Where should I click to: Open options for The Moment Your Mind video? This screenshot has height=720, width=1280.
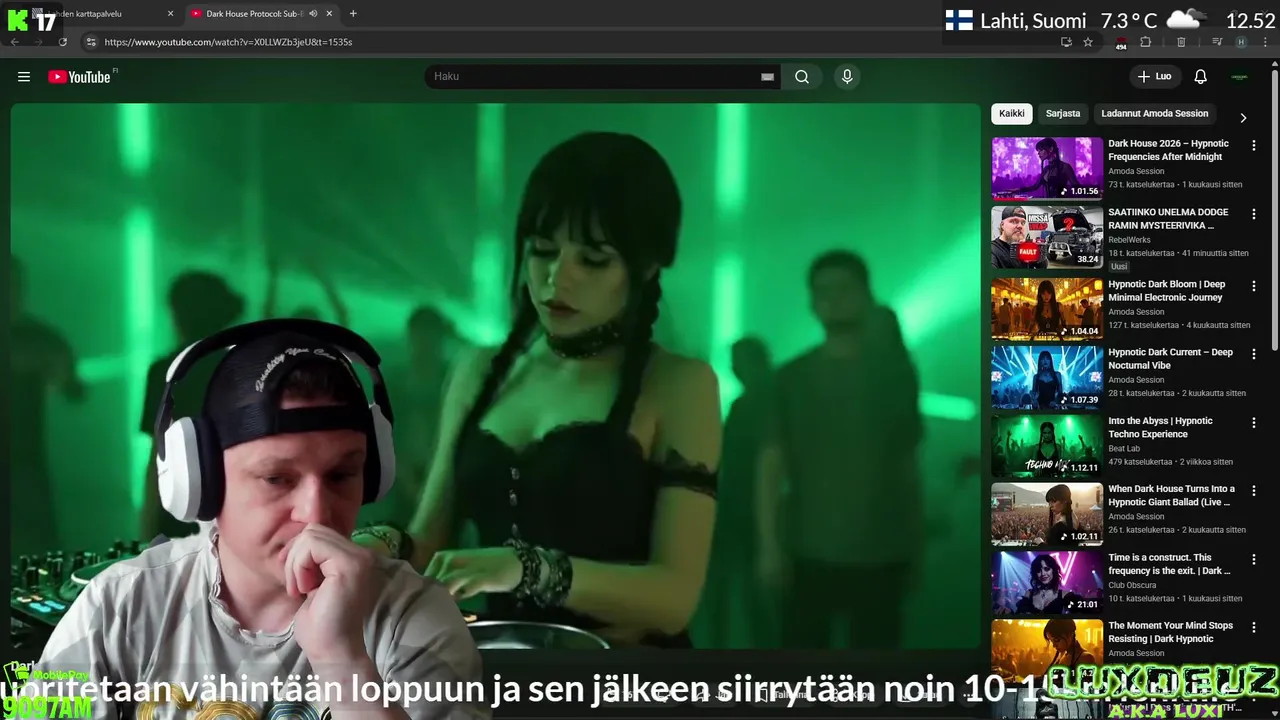click(x=1254, y=627)
